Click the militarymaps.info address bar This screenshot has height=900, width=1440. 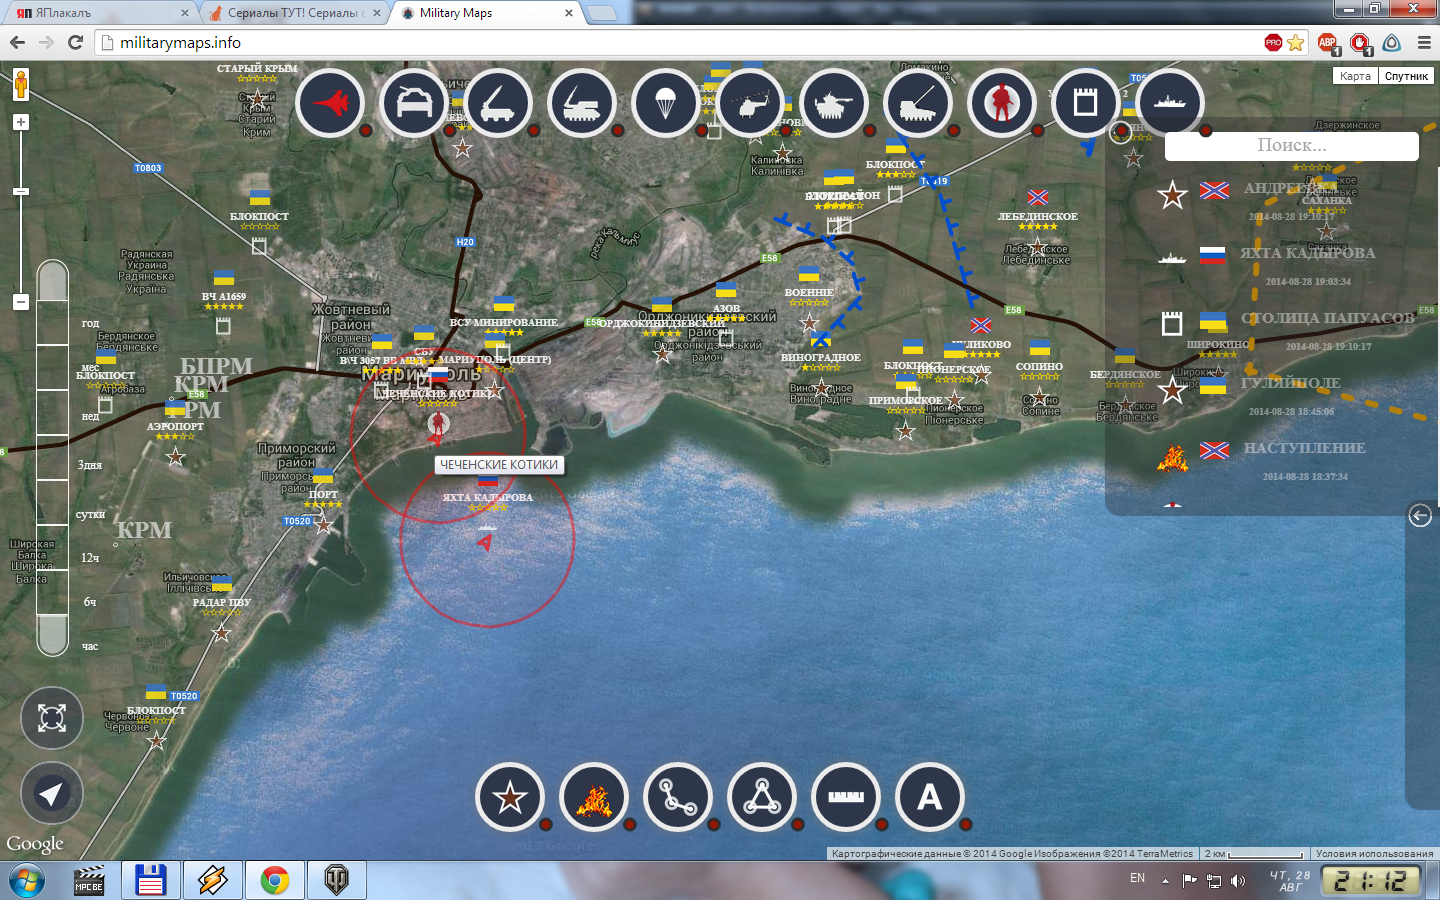point(680,42)
